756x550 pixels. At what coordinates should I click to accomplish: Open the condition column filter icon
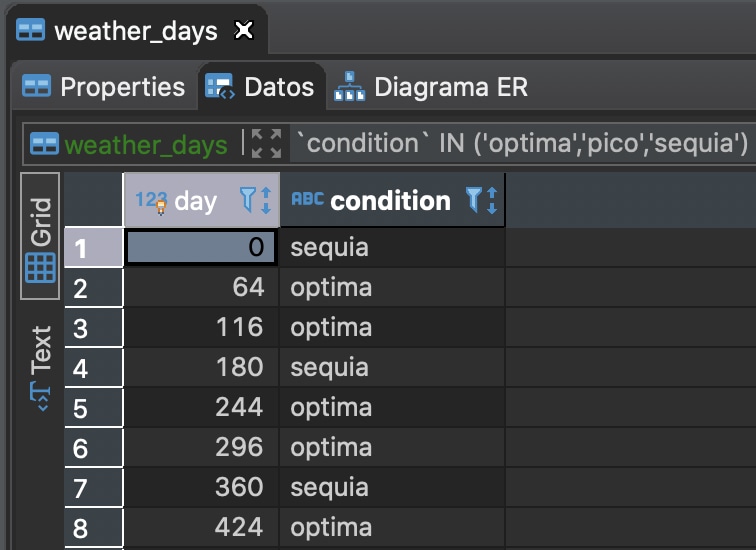click(x=473, y=200)
